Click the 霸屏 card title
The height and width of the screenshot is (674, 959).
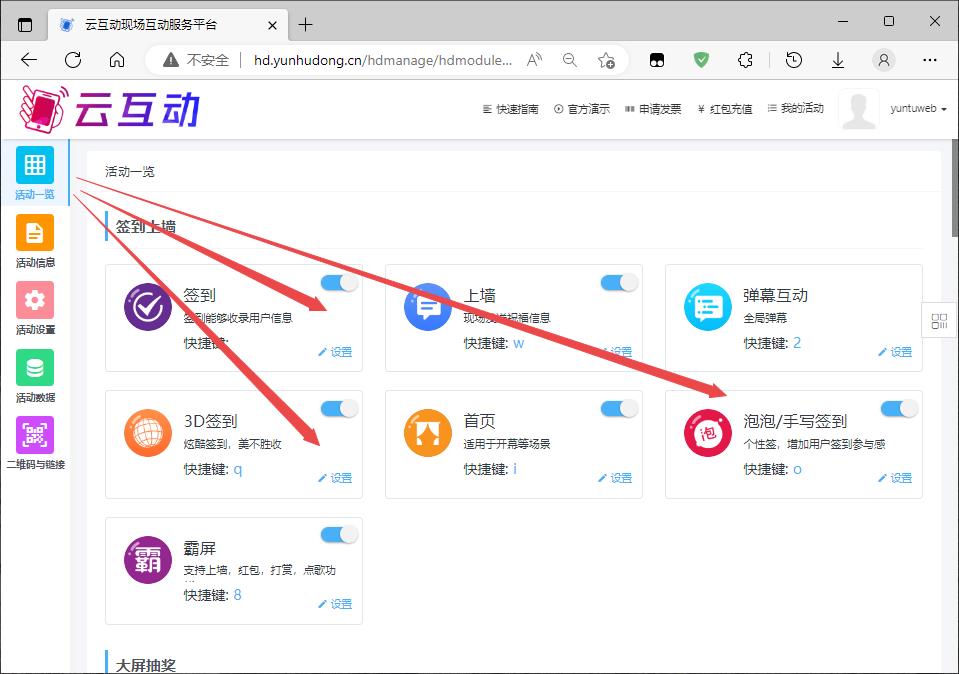point(200,549)
